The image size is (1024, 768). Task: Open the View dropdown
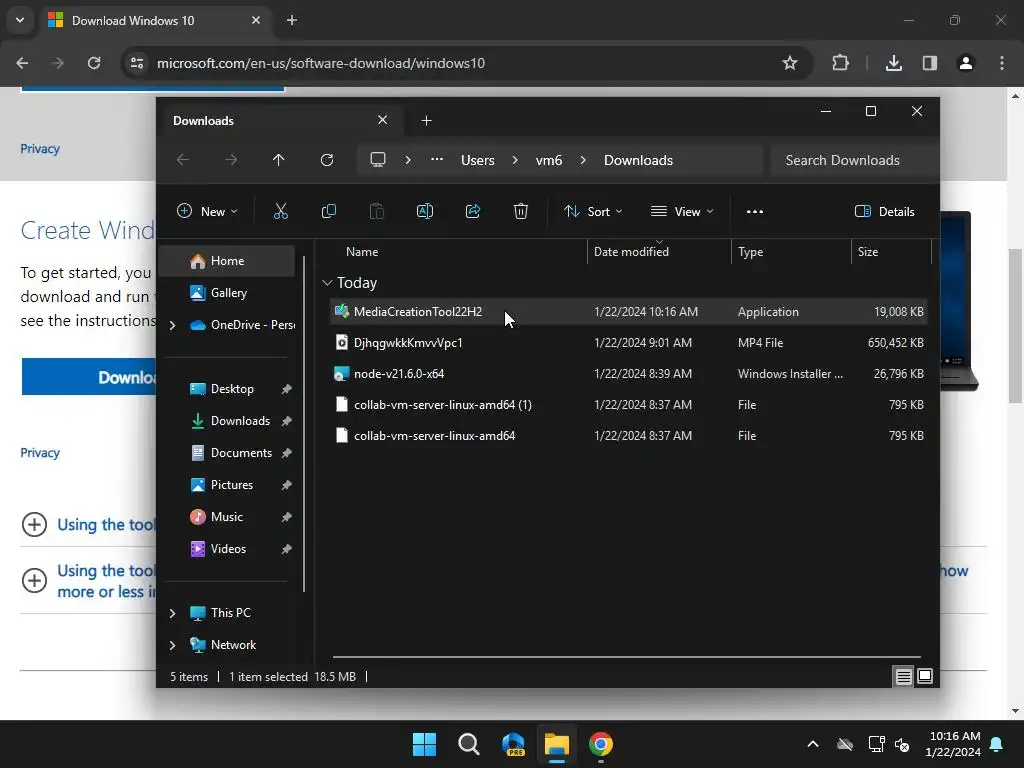pyautogui.click(x=682, y=212)
